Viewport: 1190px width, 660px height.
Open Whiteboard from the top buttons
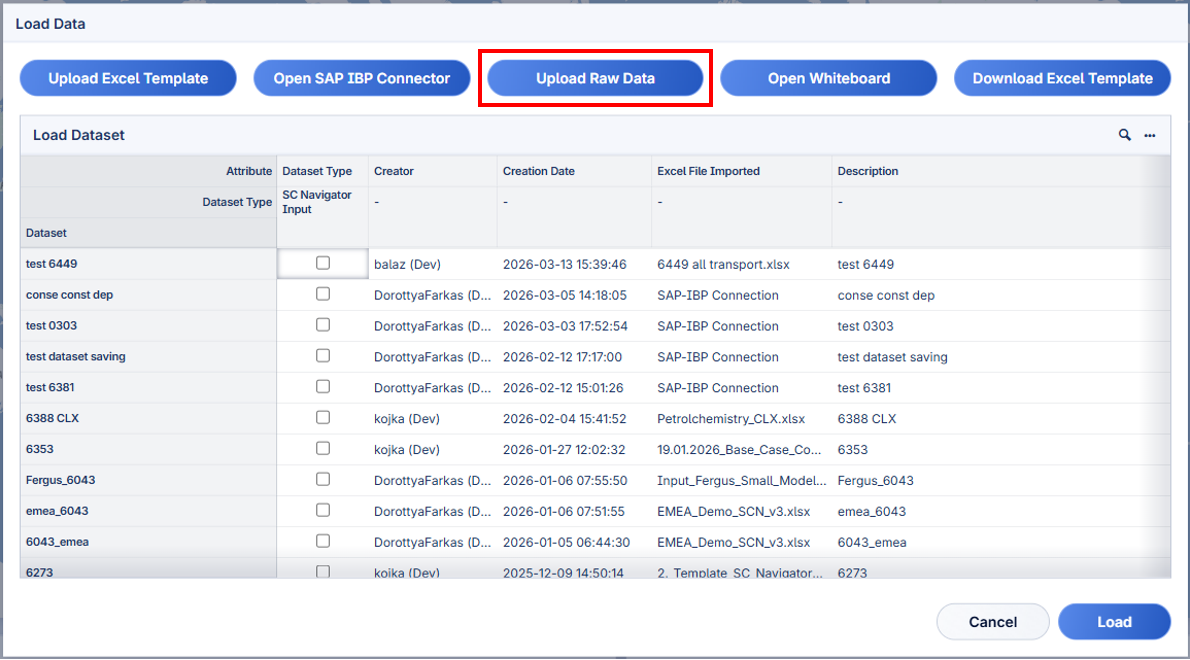(x=828, y=78)
